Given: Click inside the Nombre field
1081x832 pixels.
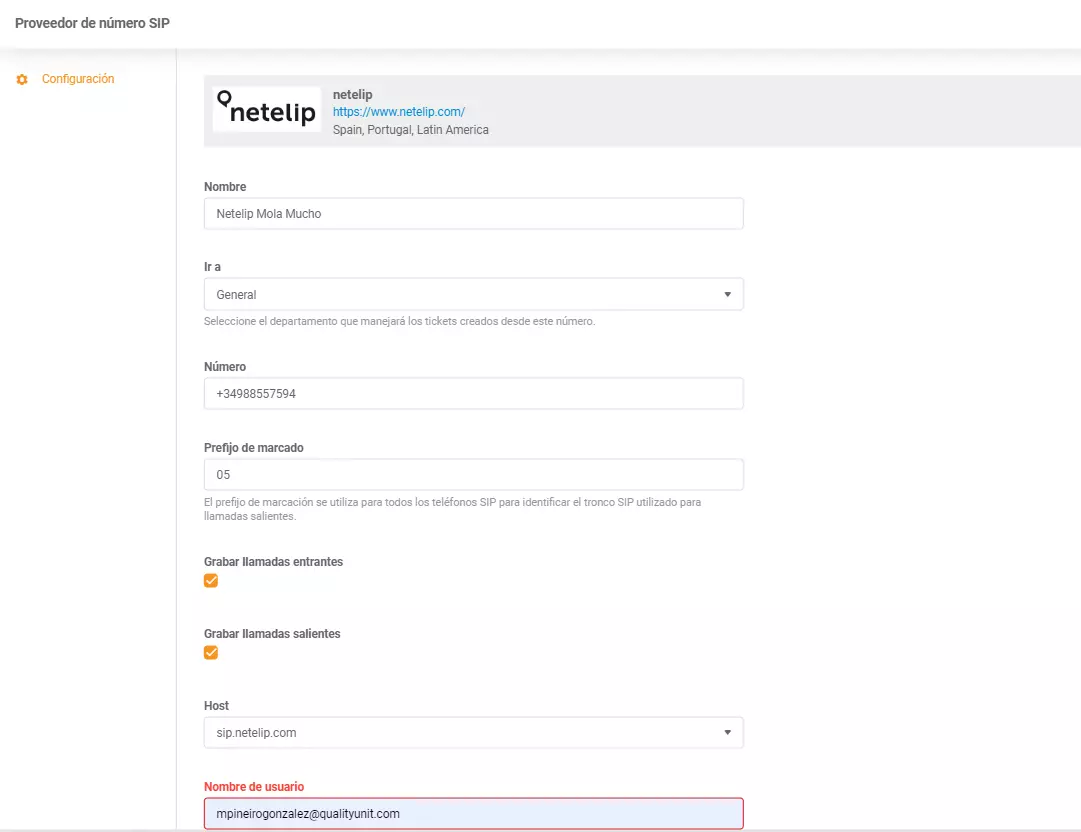Looking at the screenshot, I should click(x=473, y=213).
